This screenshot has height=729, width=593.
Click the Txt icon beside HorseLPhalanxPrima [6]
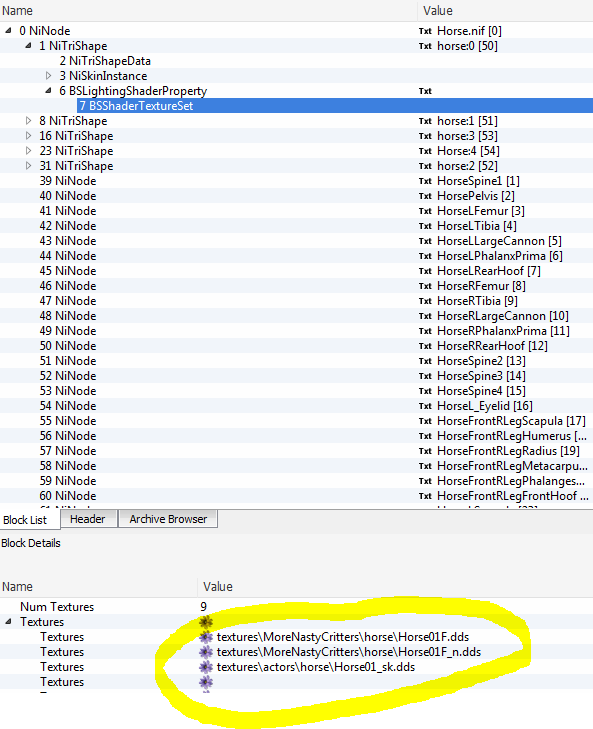coord(425,256)
